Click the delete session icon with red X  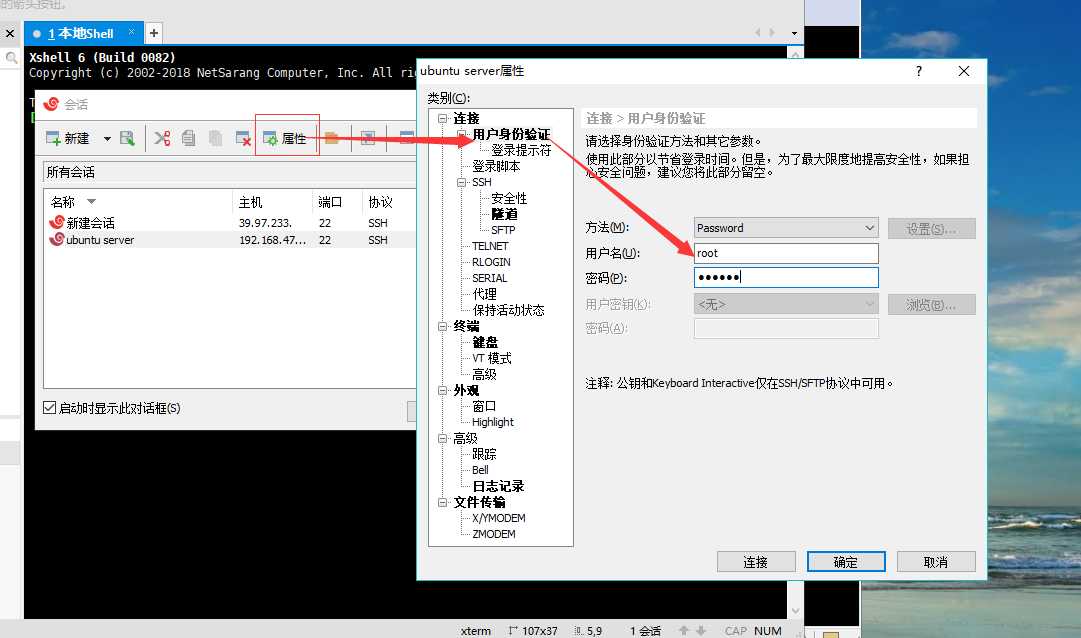pyautogui.click(x=243, y=139)
